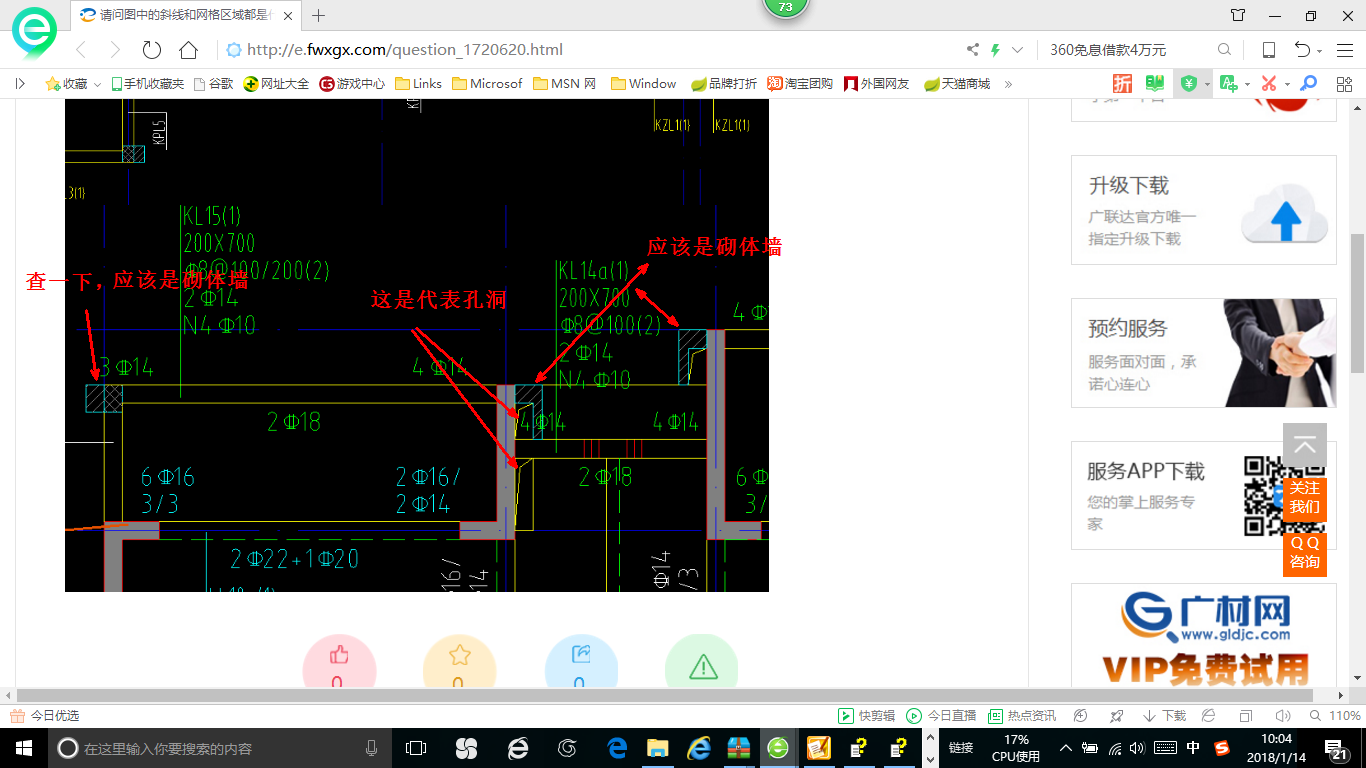Open the 淘宝团购 bookmark
This screenshot has height=768, width=1366.
[x=800, y=84]
